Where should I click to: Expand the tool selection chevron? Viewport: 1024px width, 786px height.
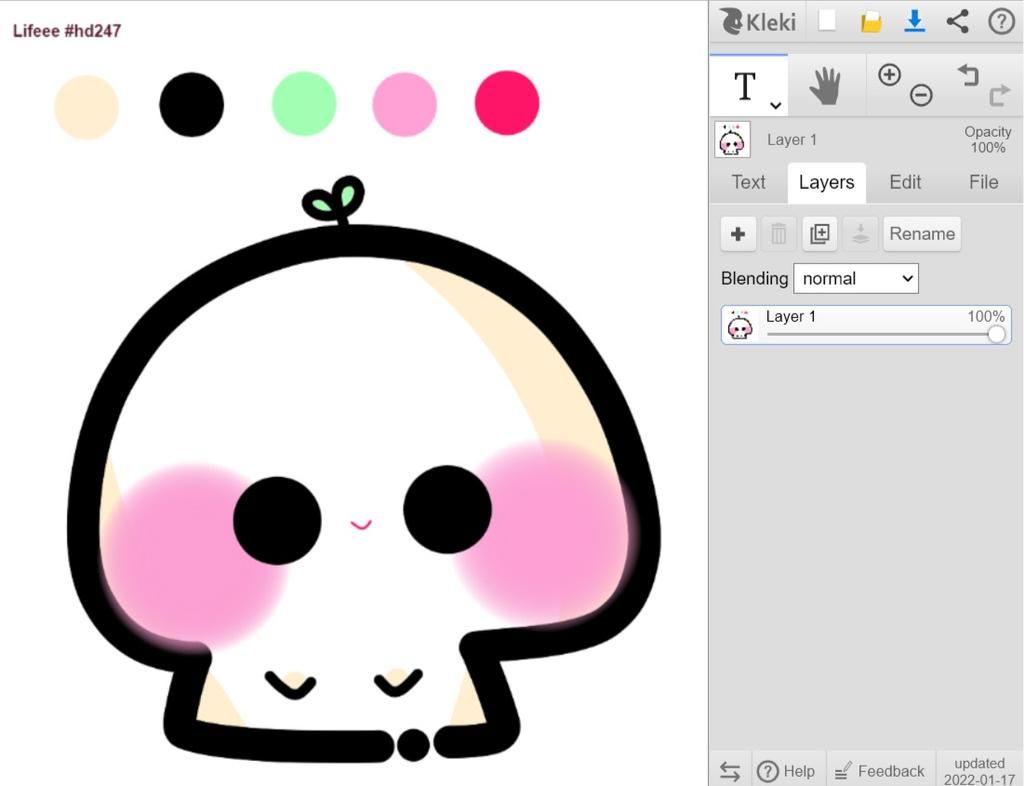click(775, 104)
